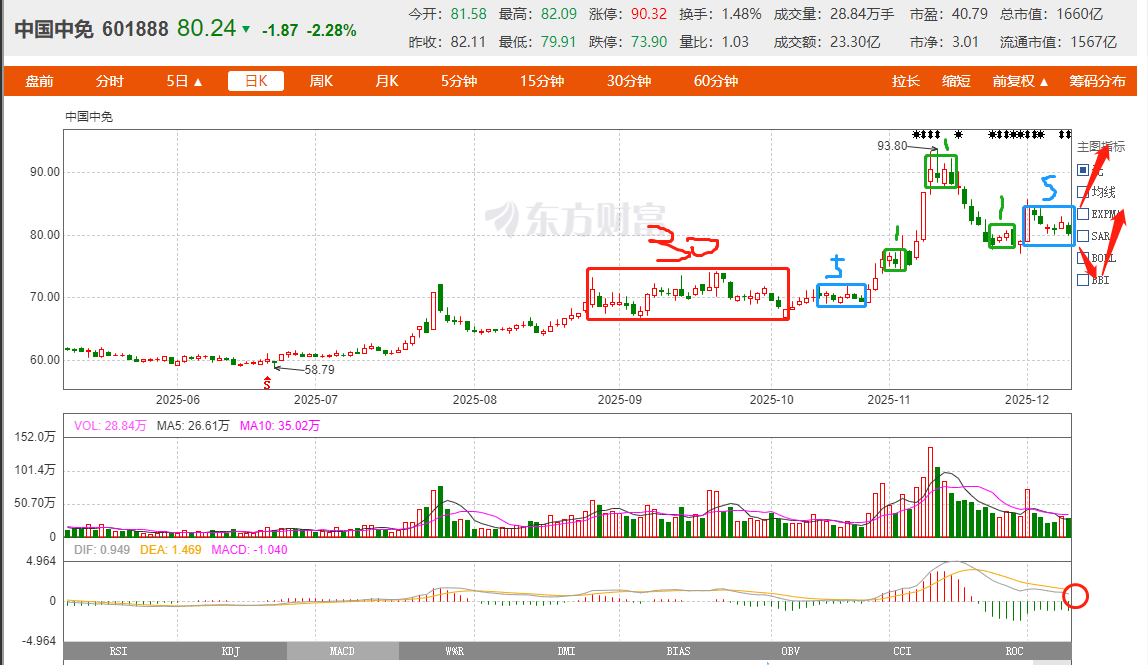Click the 量比 value 1.03
The width and height of the screenshot is (1148, 665).
[735, 42]
